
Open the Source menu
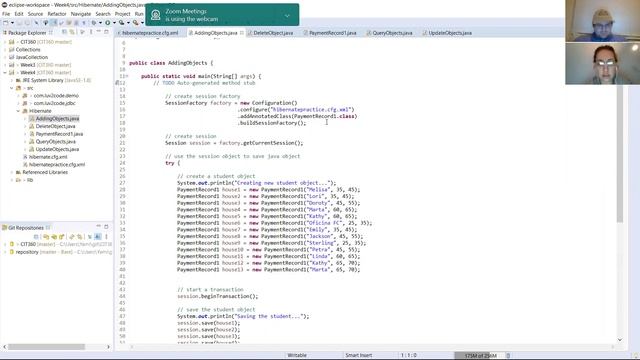click(x=35, y=14)
